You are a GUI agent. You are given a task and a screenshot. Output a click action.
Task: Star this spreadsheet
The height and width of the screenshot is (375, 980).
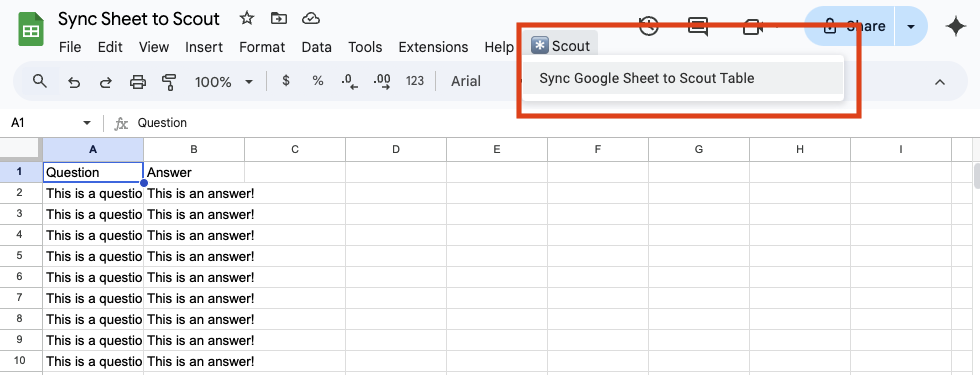tap(247, 19)
